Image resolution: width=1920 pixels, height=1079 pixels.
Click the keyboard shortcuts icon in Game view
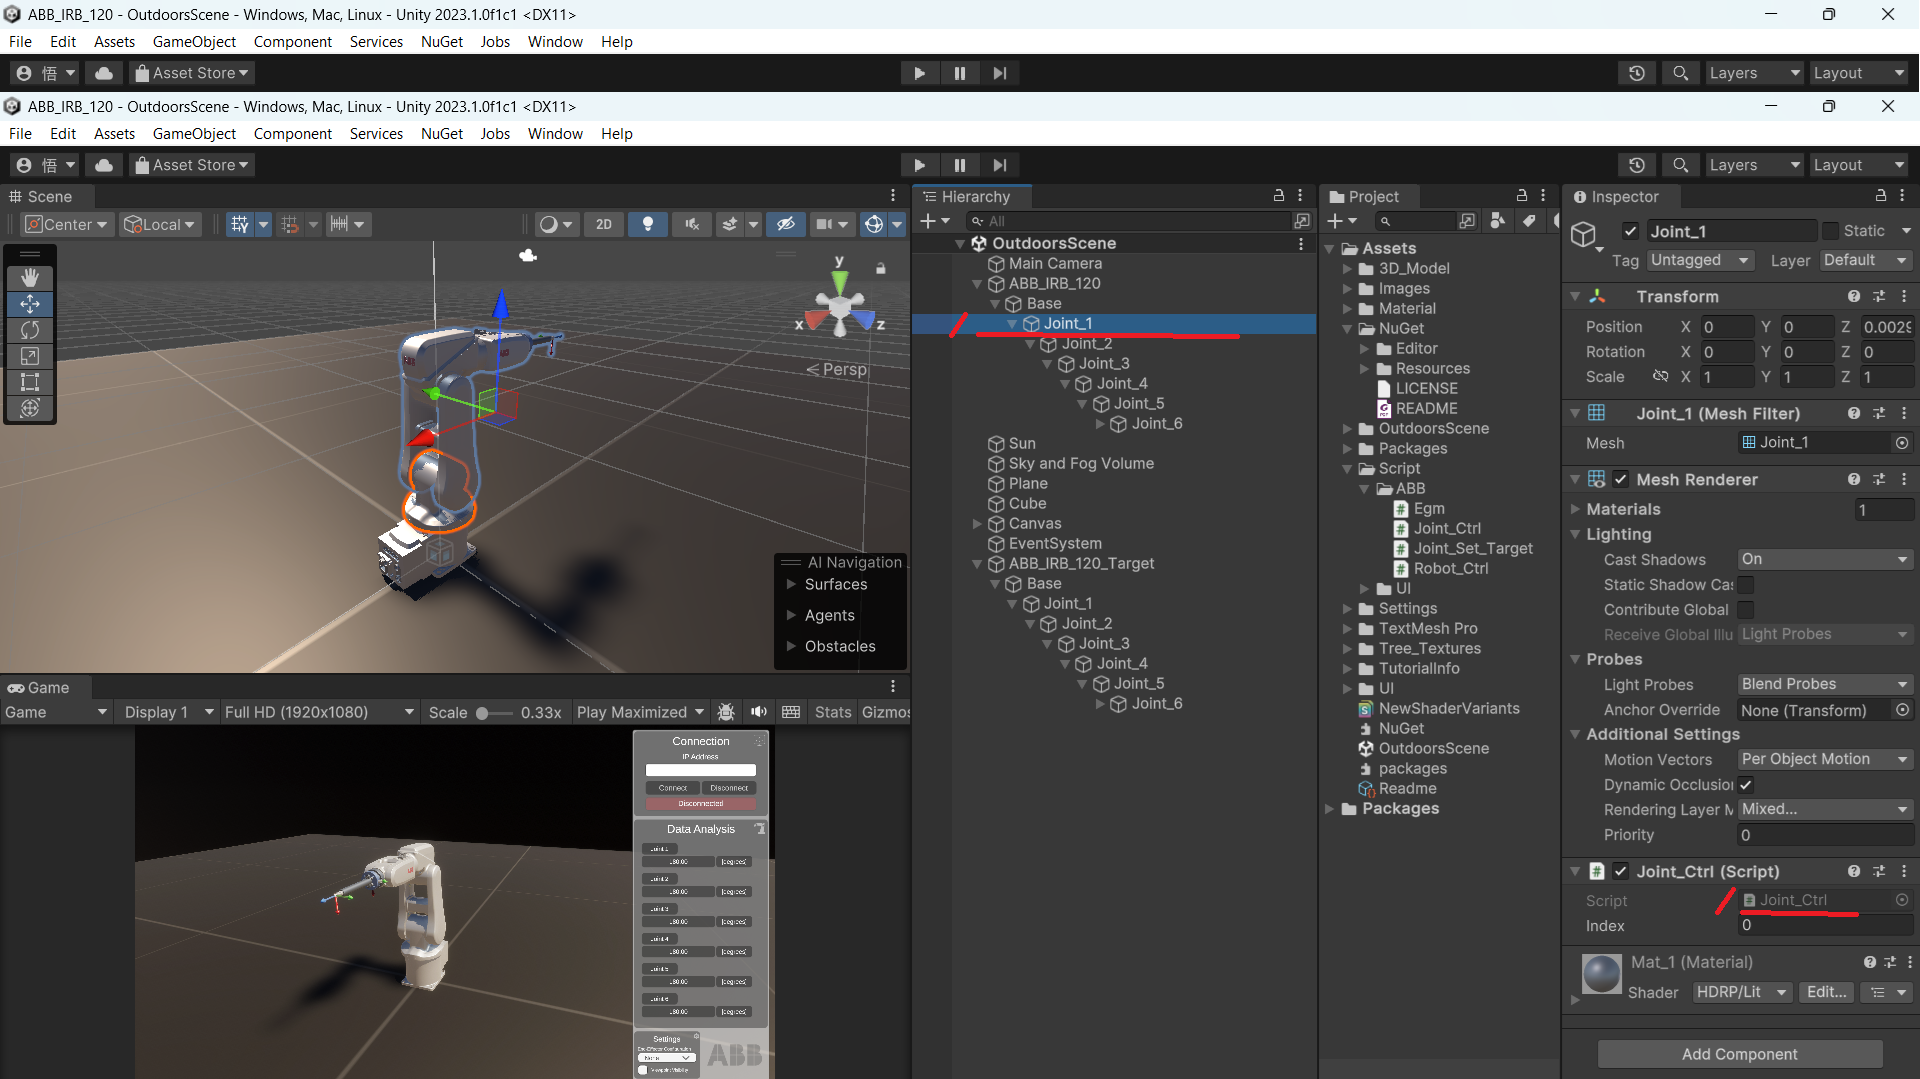pyautogui.click(x=791, y=712)
